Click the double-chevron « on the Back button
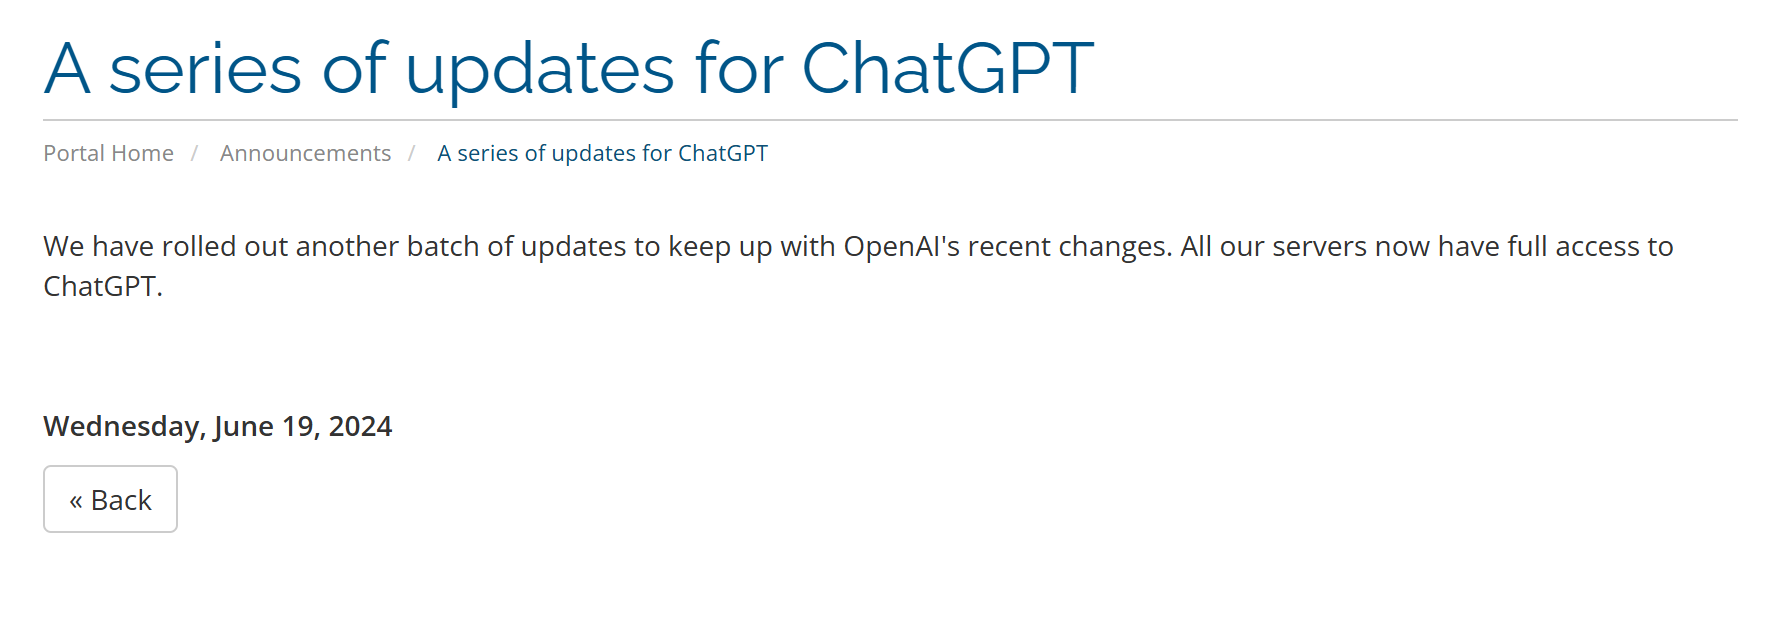Viewport: 1770px width, 619px height. [x=76, y=500]
